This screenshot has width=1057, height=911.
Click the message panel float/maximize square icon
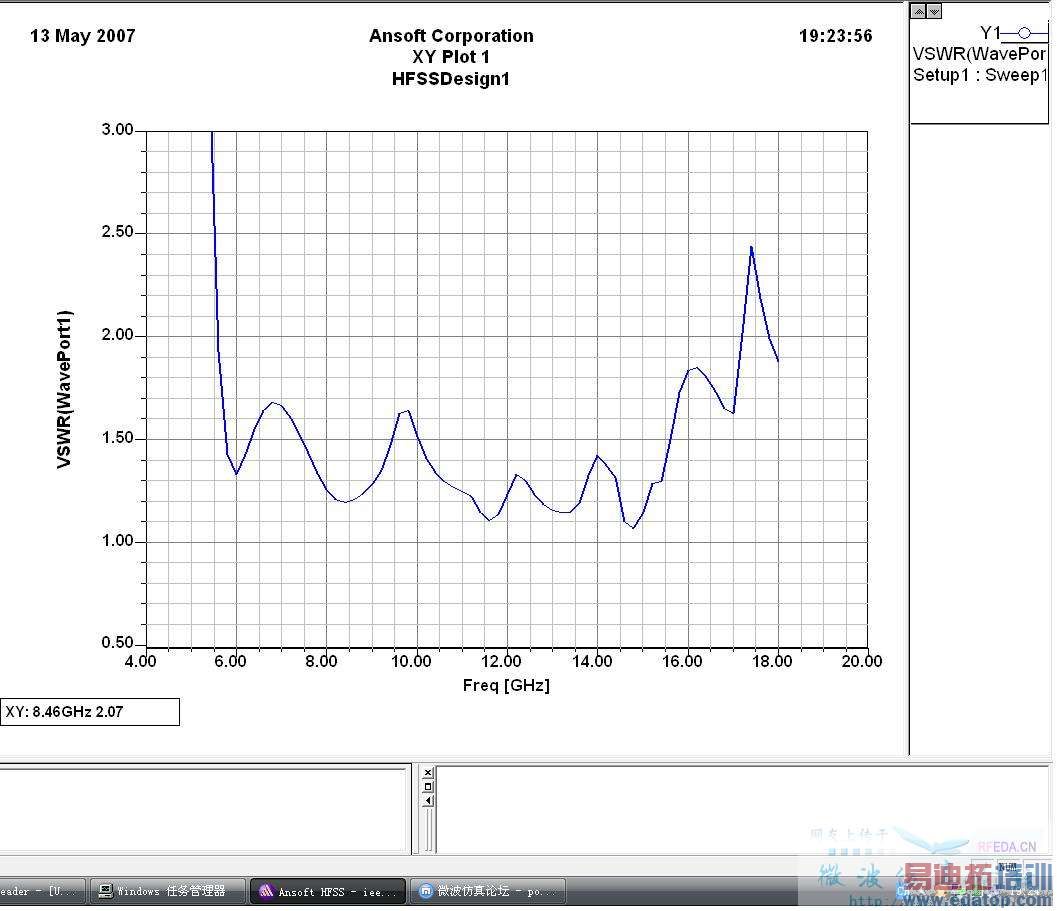(428, 786)
